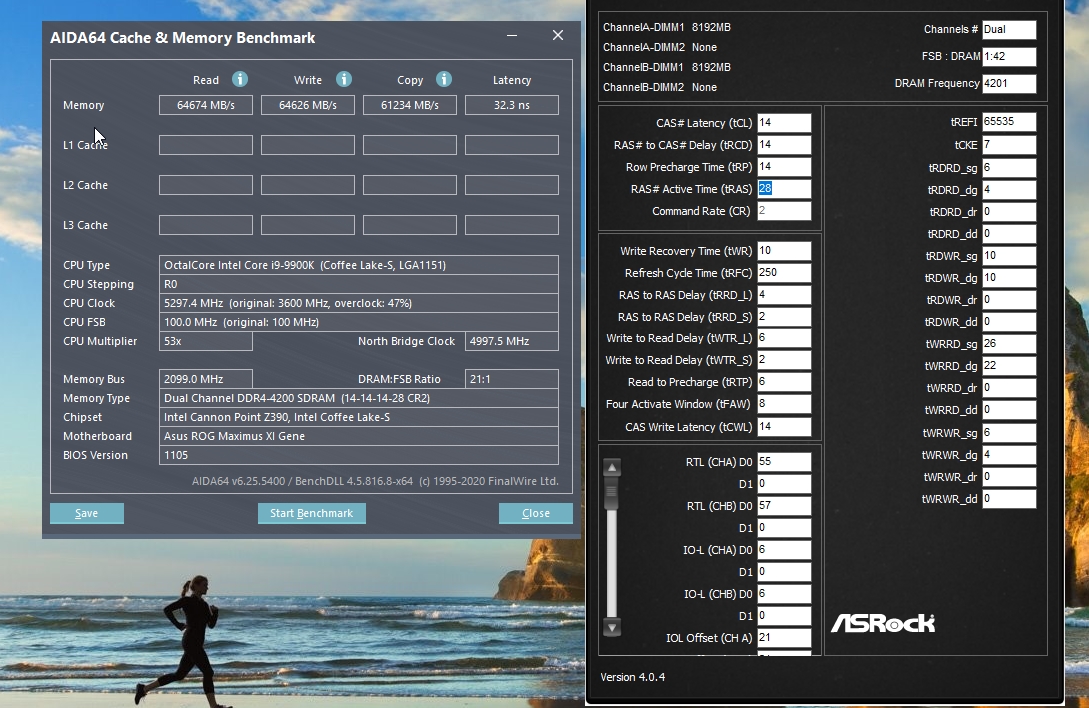Click the CAS Write Latency (tCWL) field
1089x708 pixels.
783,427
